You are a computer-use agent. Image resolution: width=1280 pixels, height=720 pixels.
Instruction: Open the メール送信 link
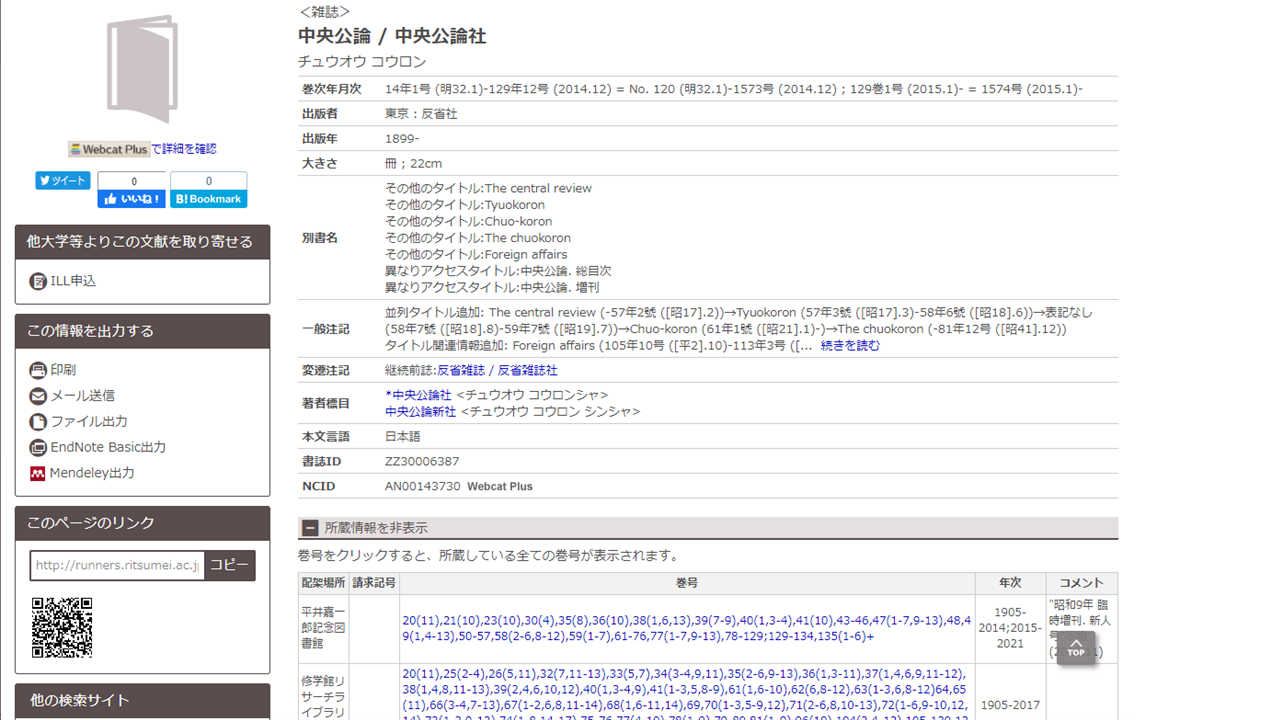pos(83,396)
